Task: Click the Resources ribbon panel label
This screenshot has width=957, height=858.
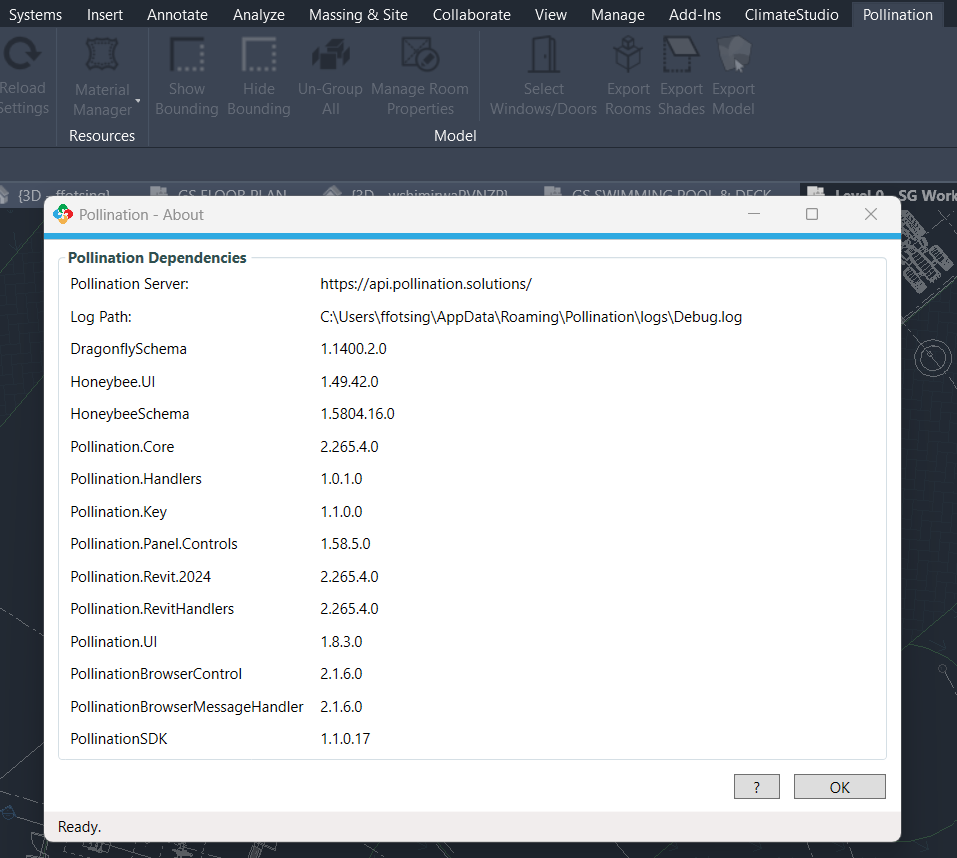Action: pos(102,135)
